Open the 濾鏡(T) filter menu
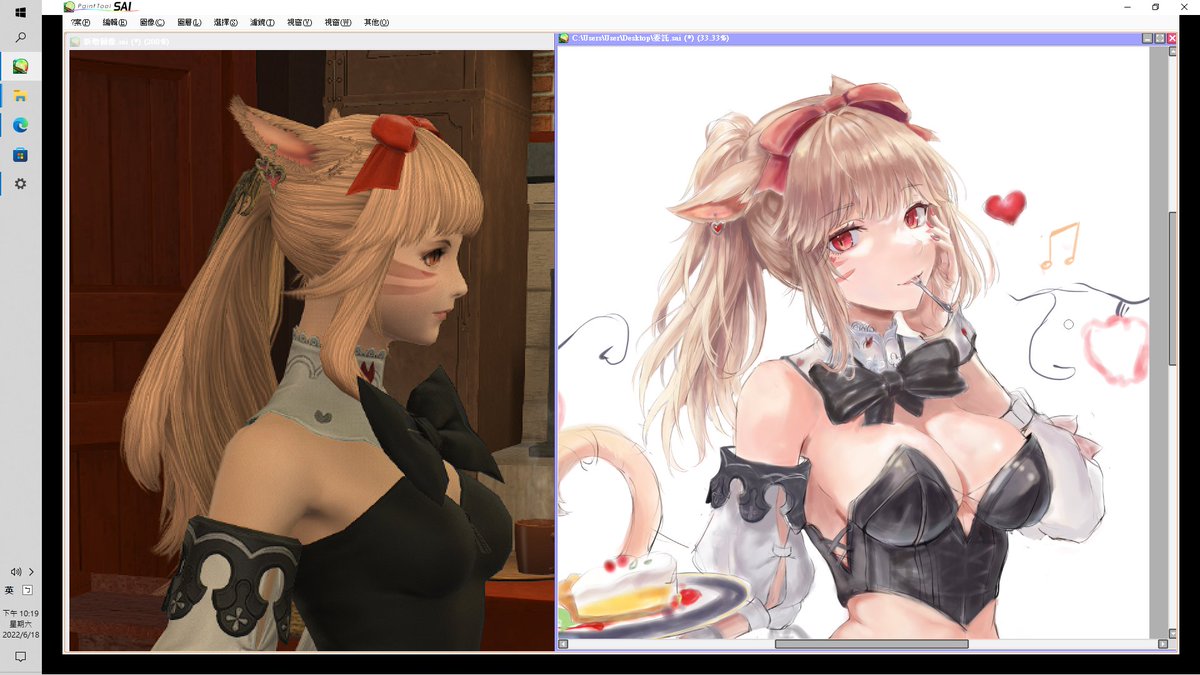 (x=263, y=22)
